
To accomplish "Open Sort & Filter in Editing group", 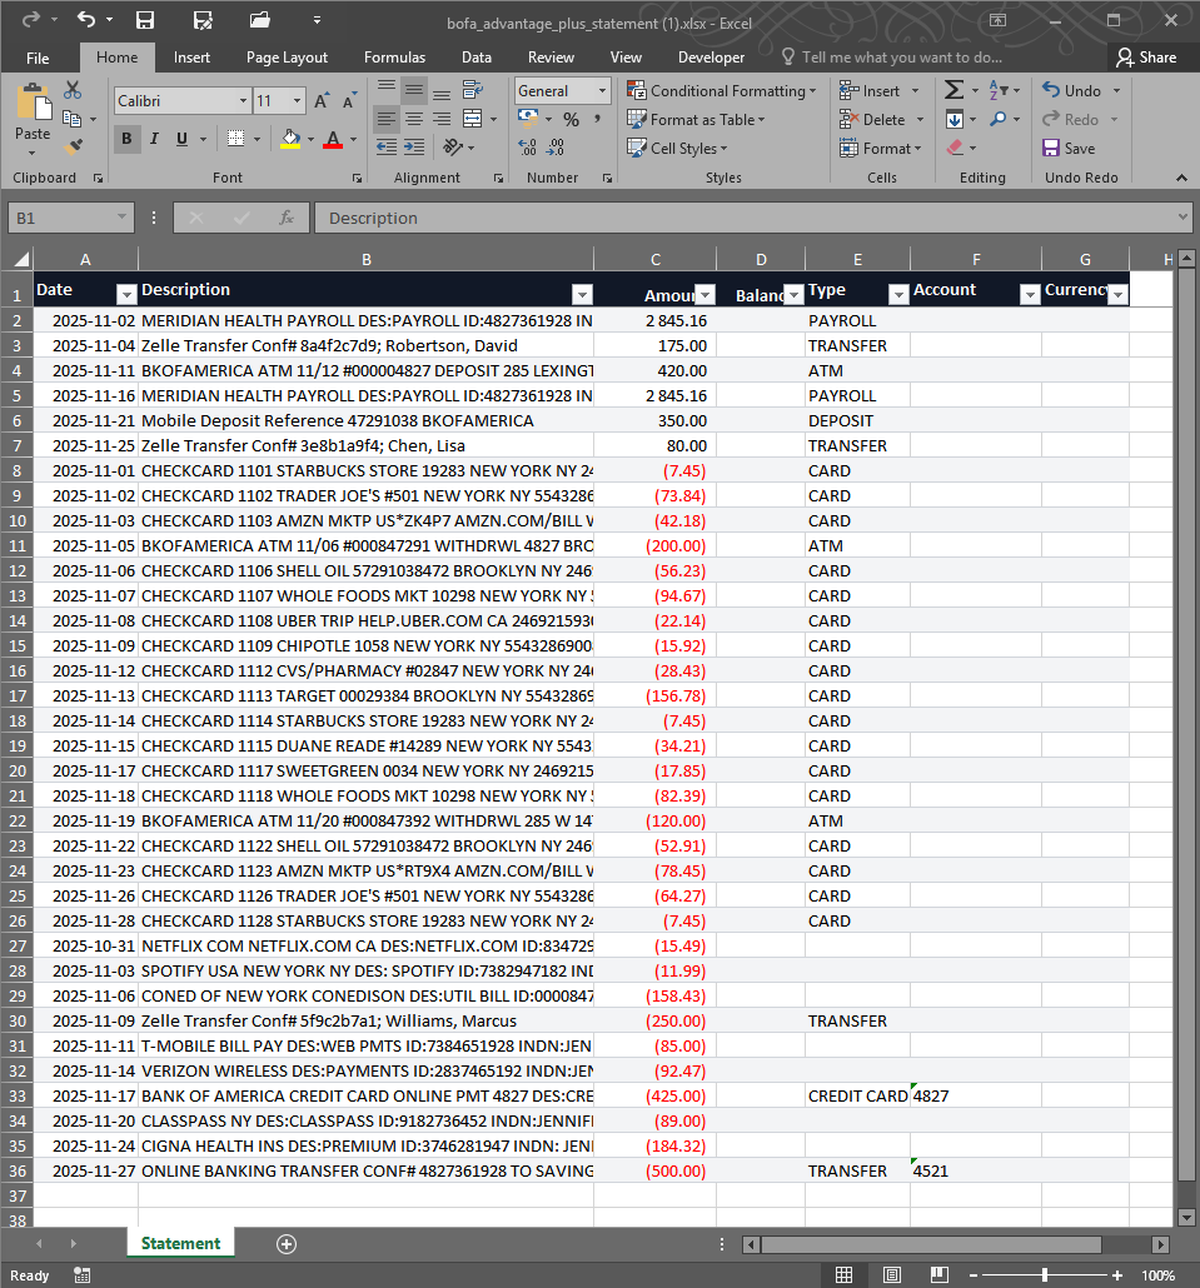I will coord(998,90).
